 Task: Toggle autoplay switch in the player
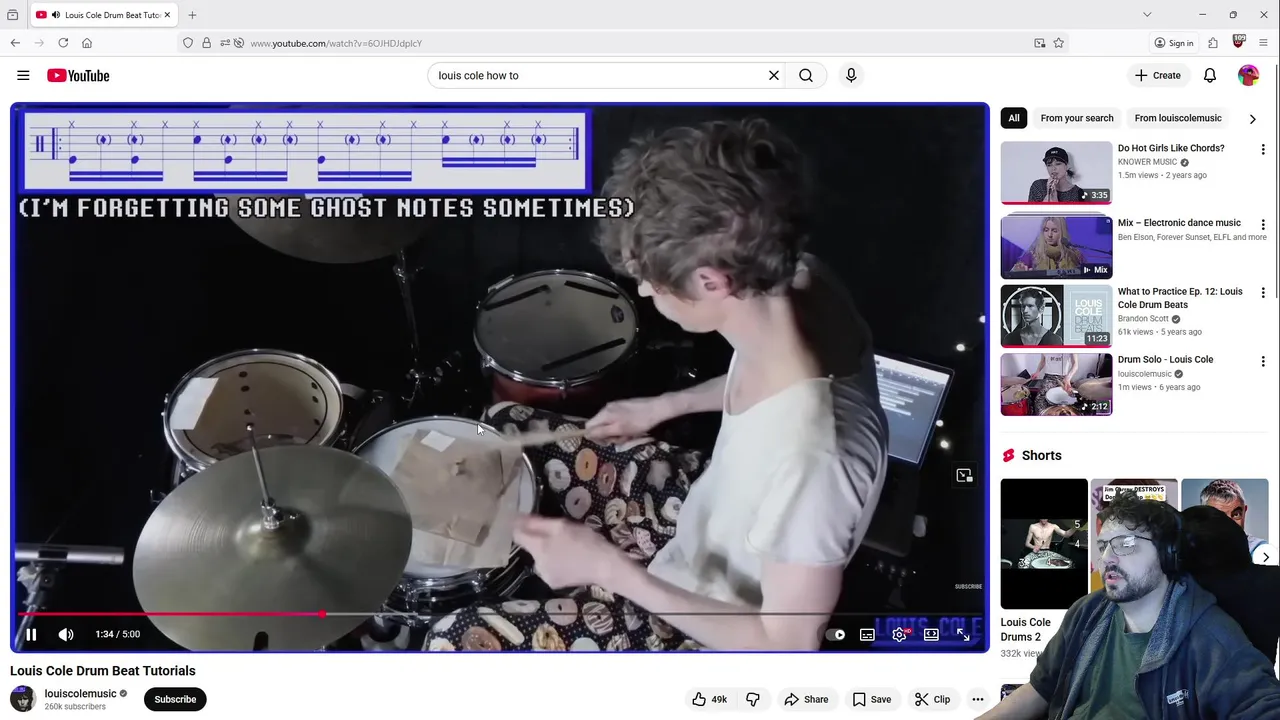[835, 634]
